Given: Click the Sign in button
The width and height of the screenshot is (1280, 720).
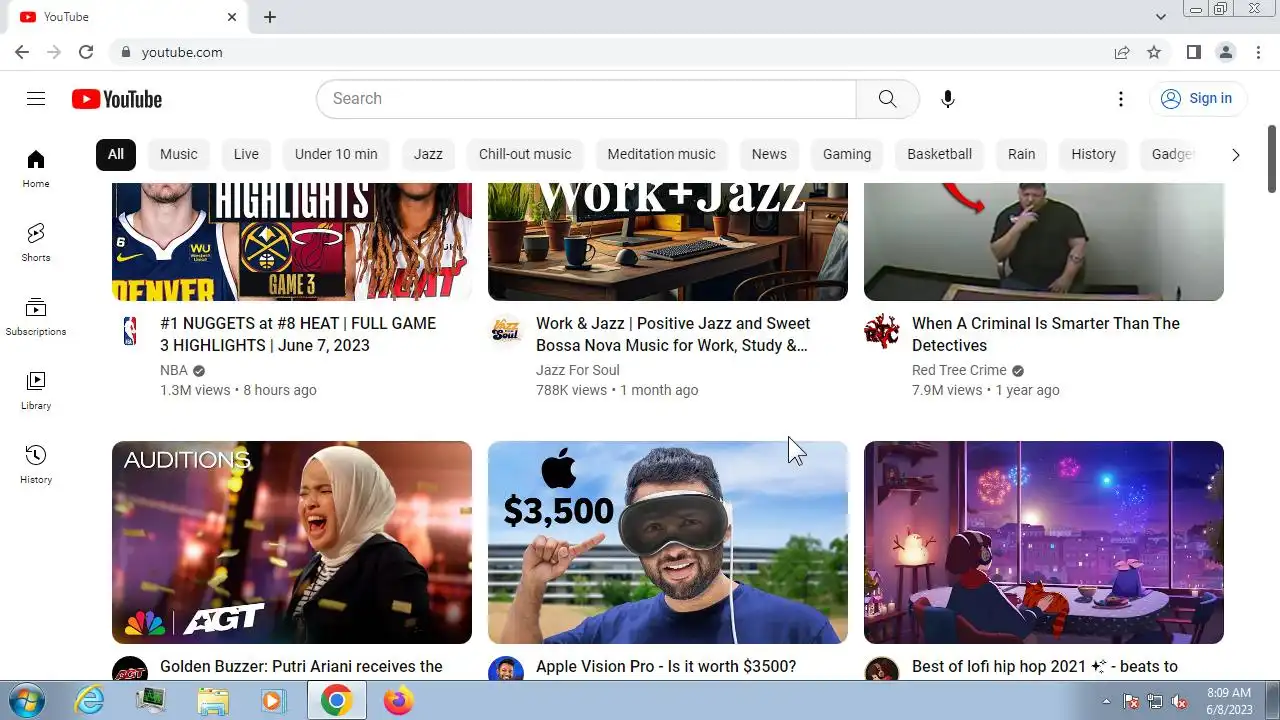Looking at the screenshot, I should (x=1197, y=98).
